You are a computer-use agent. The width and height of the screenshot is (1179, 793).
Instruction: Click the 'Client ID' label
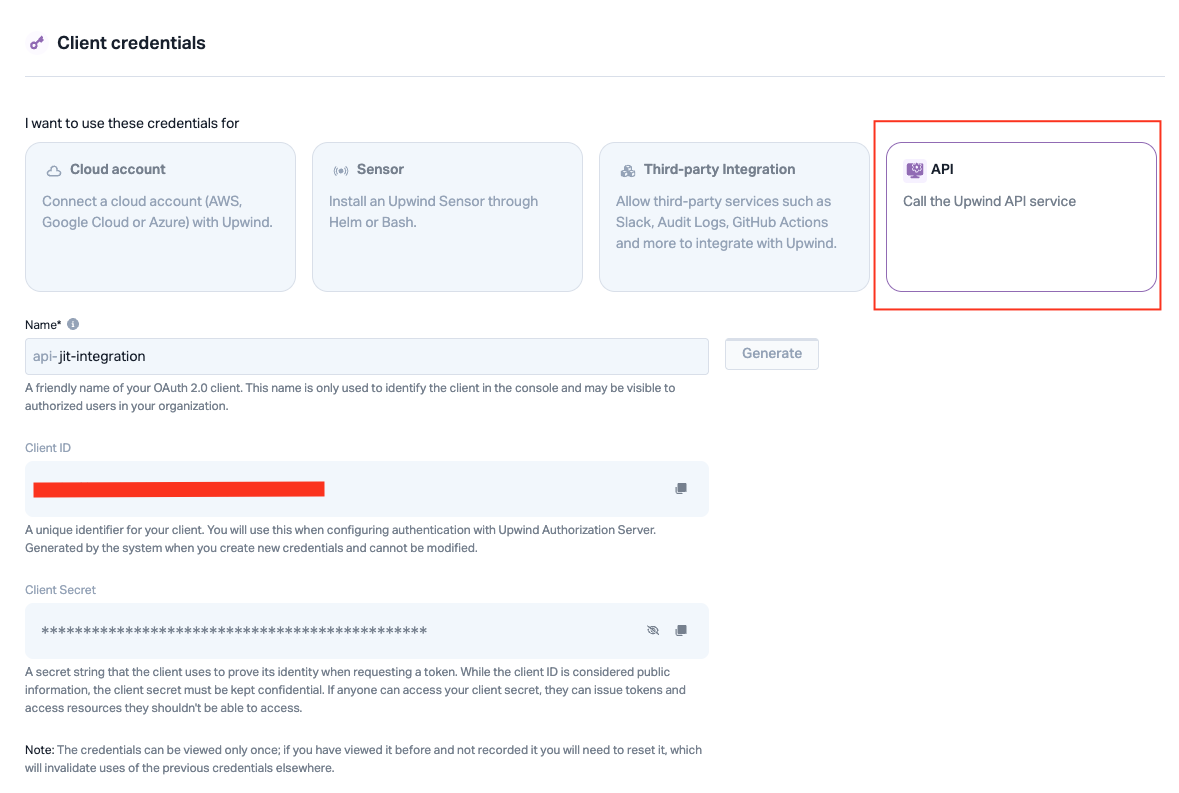[x=48, y=448]
